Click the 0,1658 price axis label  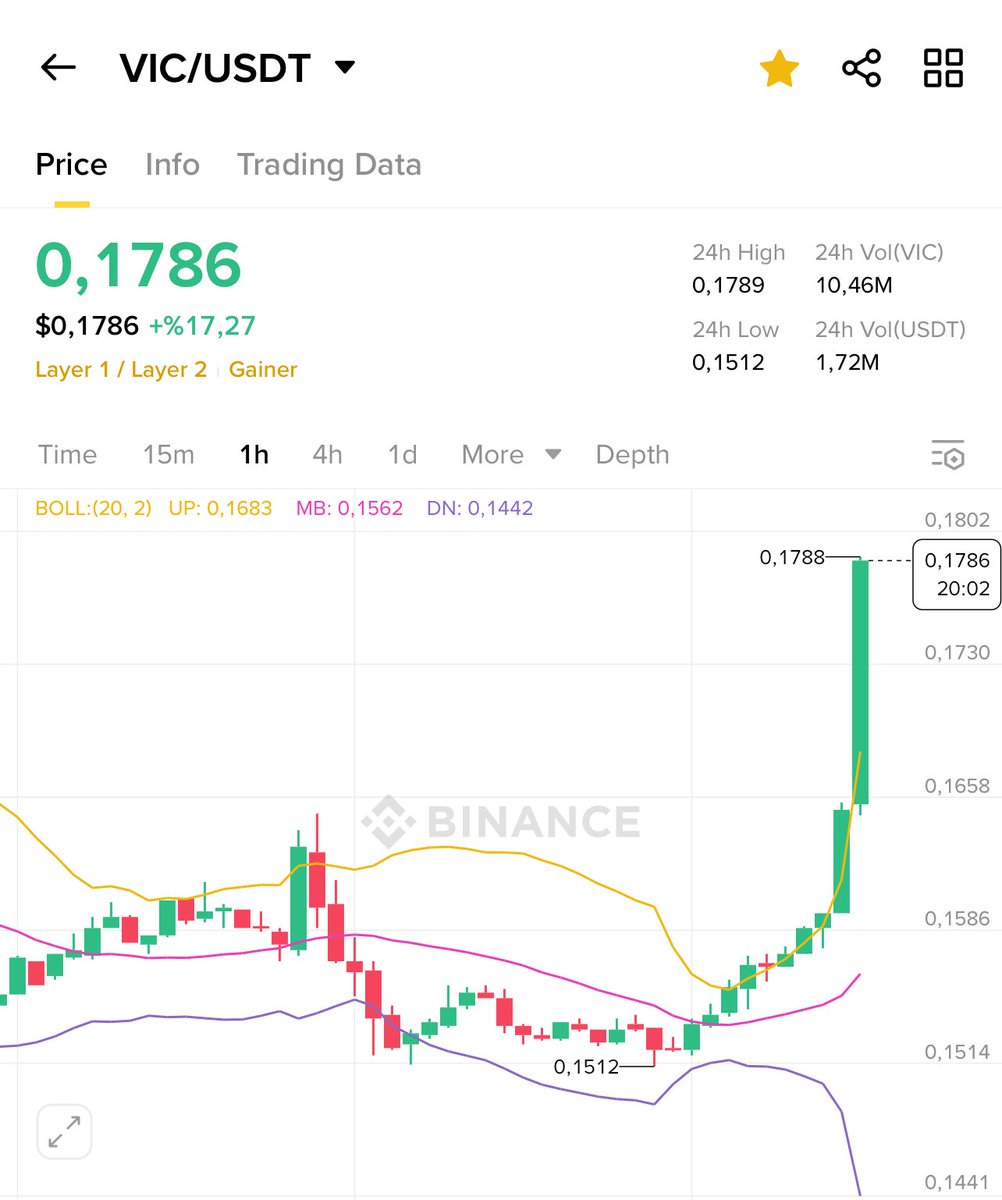(x=957, y=786)
